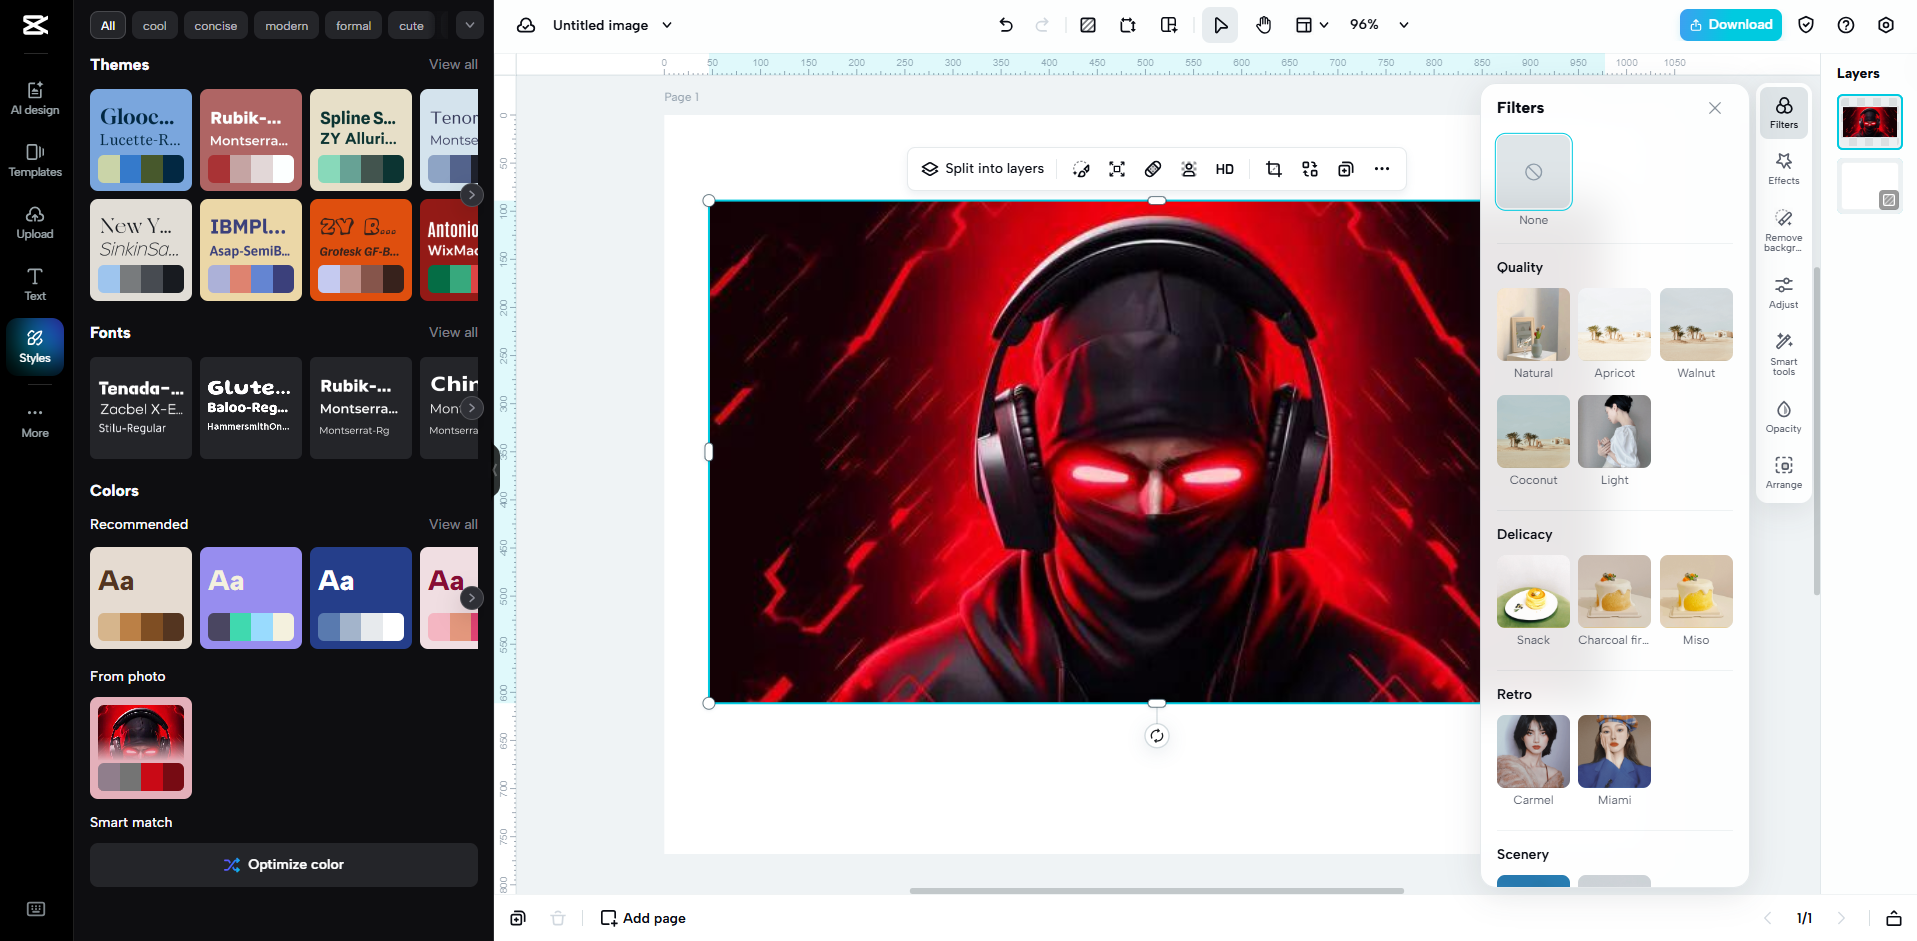The width and height of the screenshot is (1917, 941).
Task: Open the Crop tool above the image
Action: point(1273,169)
